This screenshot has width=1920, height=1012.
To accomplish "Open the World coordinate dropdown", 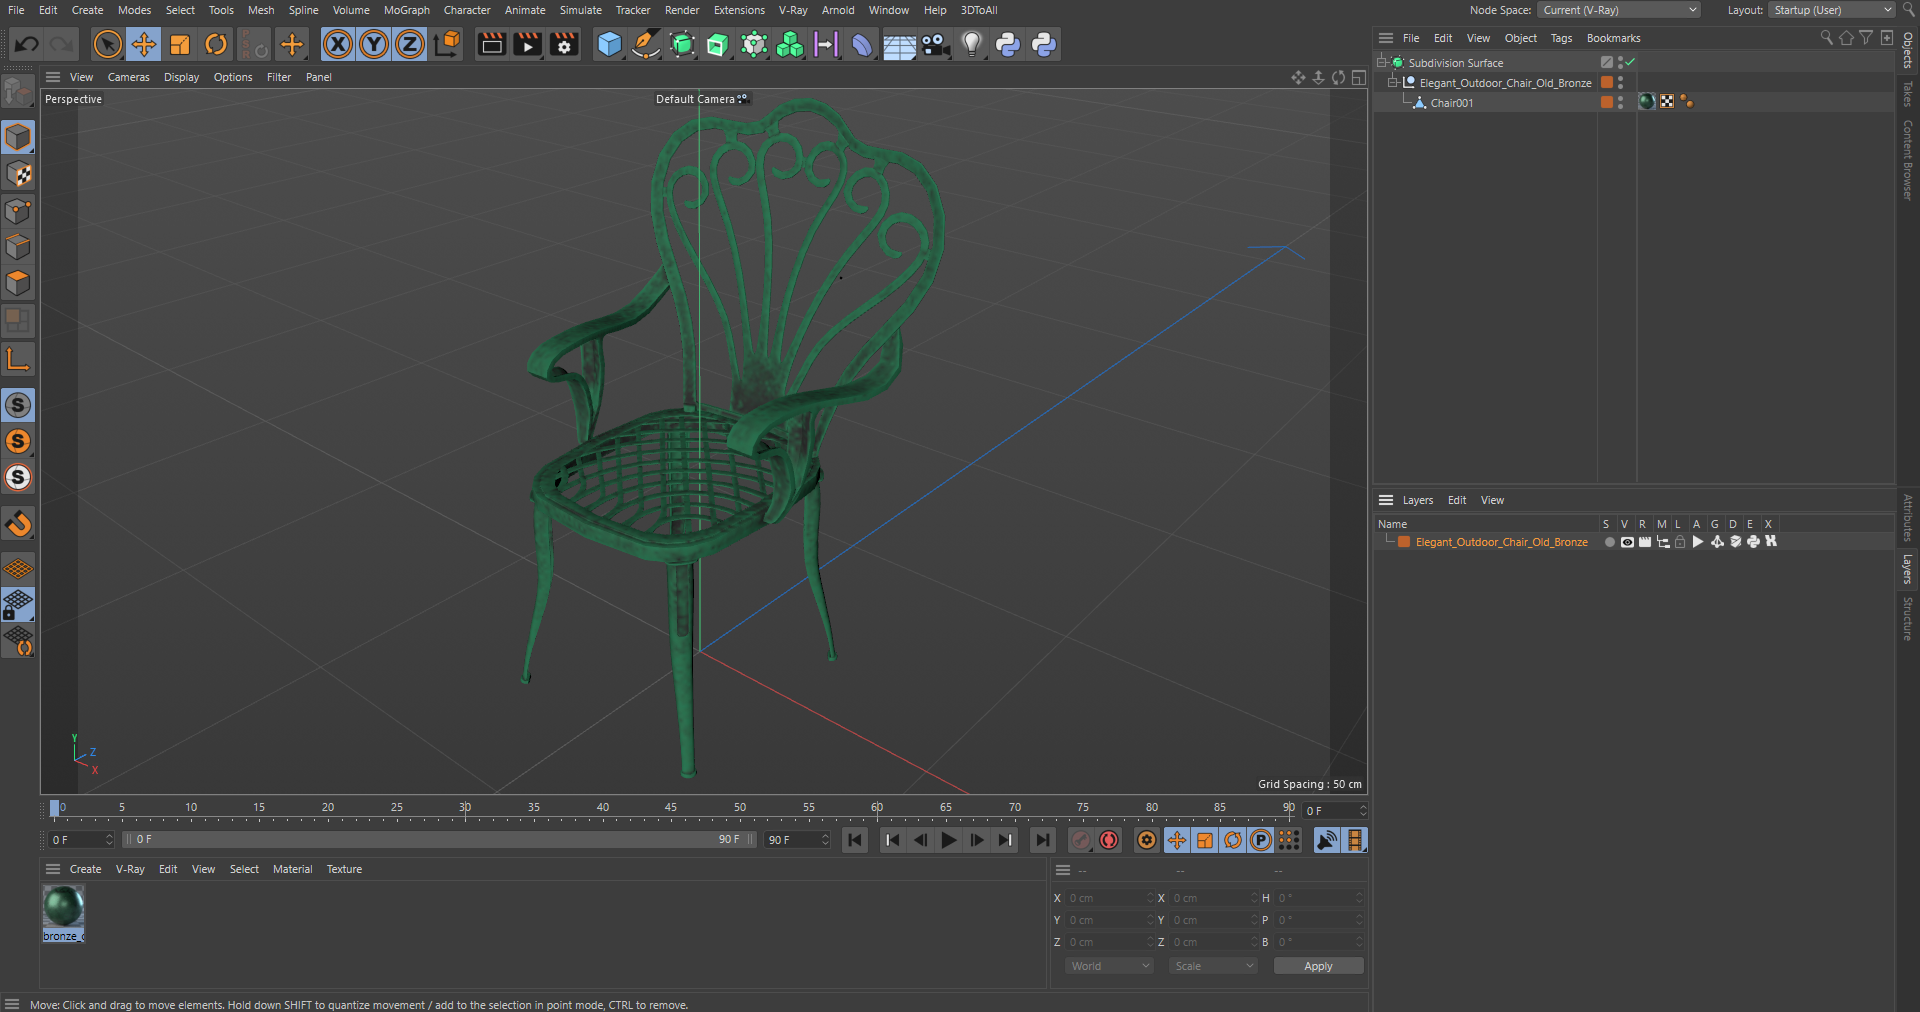I will pyautogui.click(x=1109, y=966).
